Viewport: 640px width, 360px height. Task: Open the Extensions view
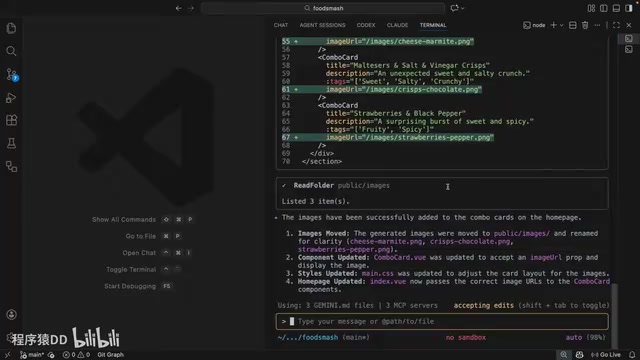(x=11, y=120)
